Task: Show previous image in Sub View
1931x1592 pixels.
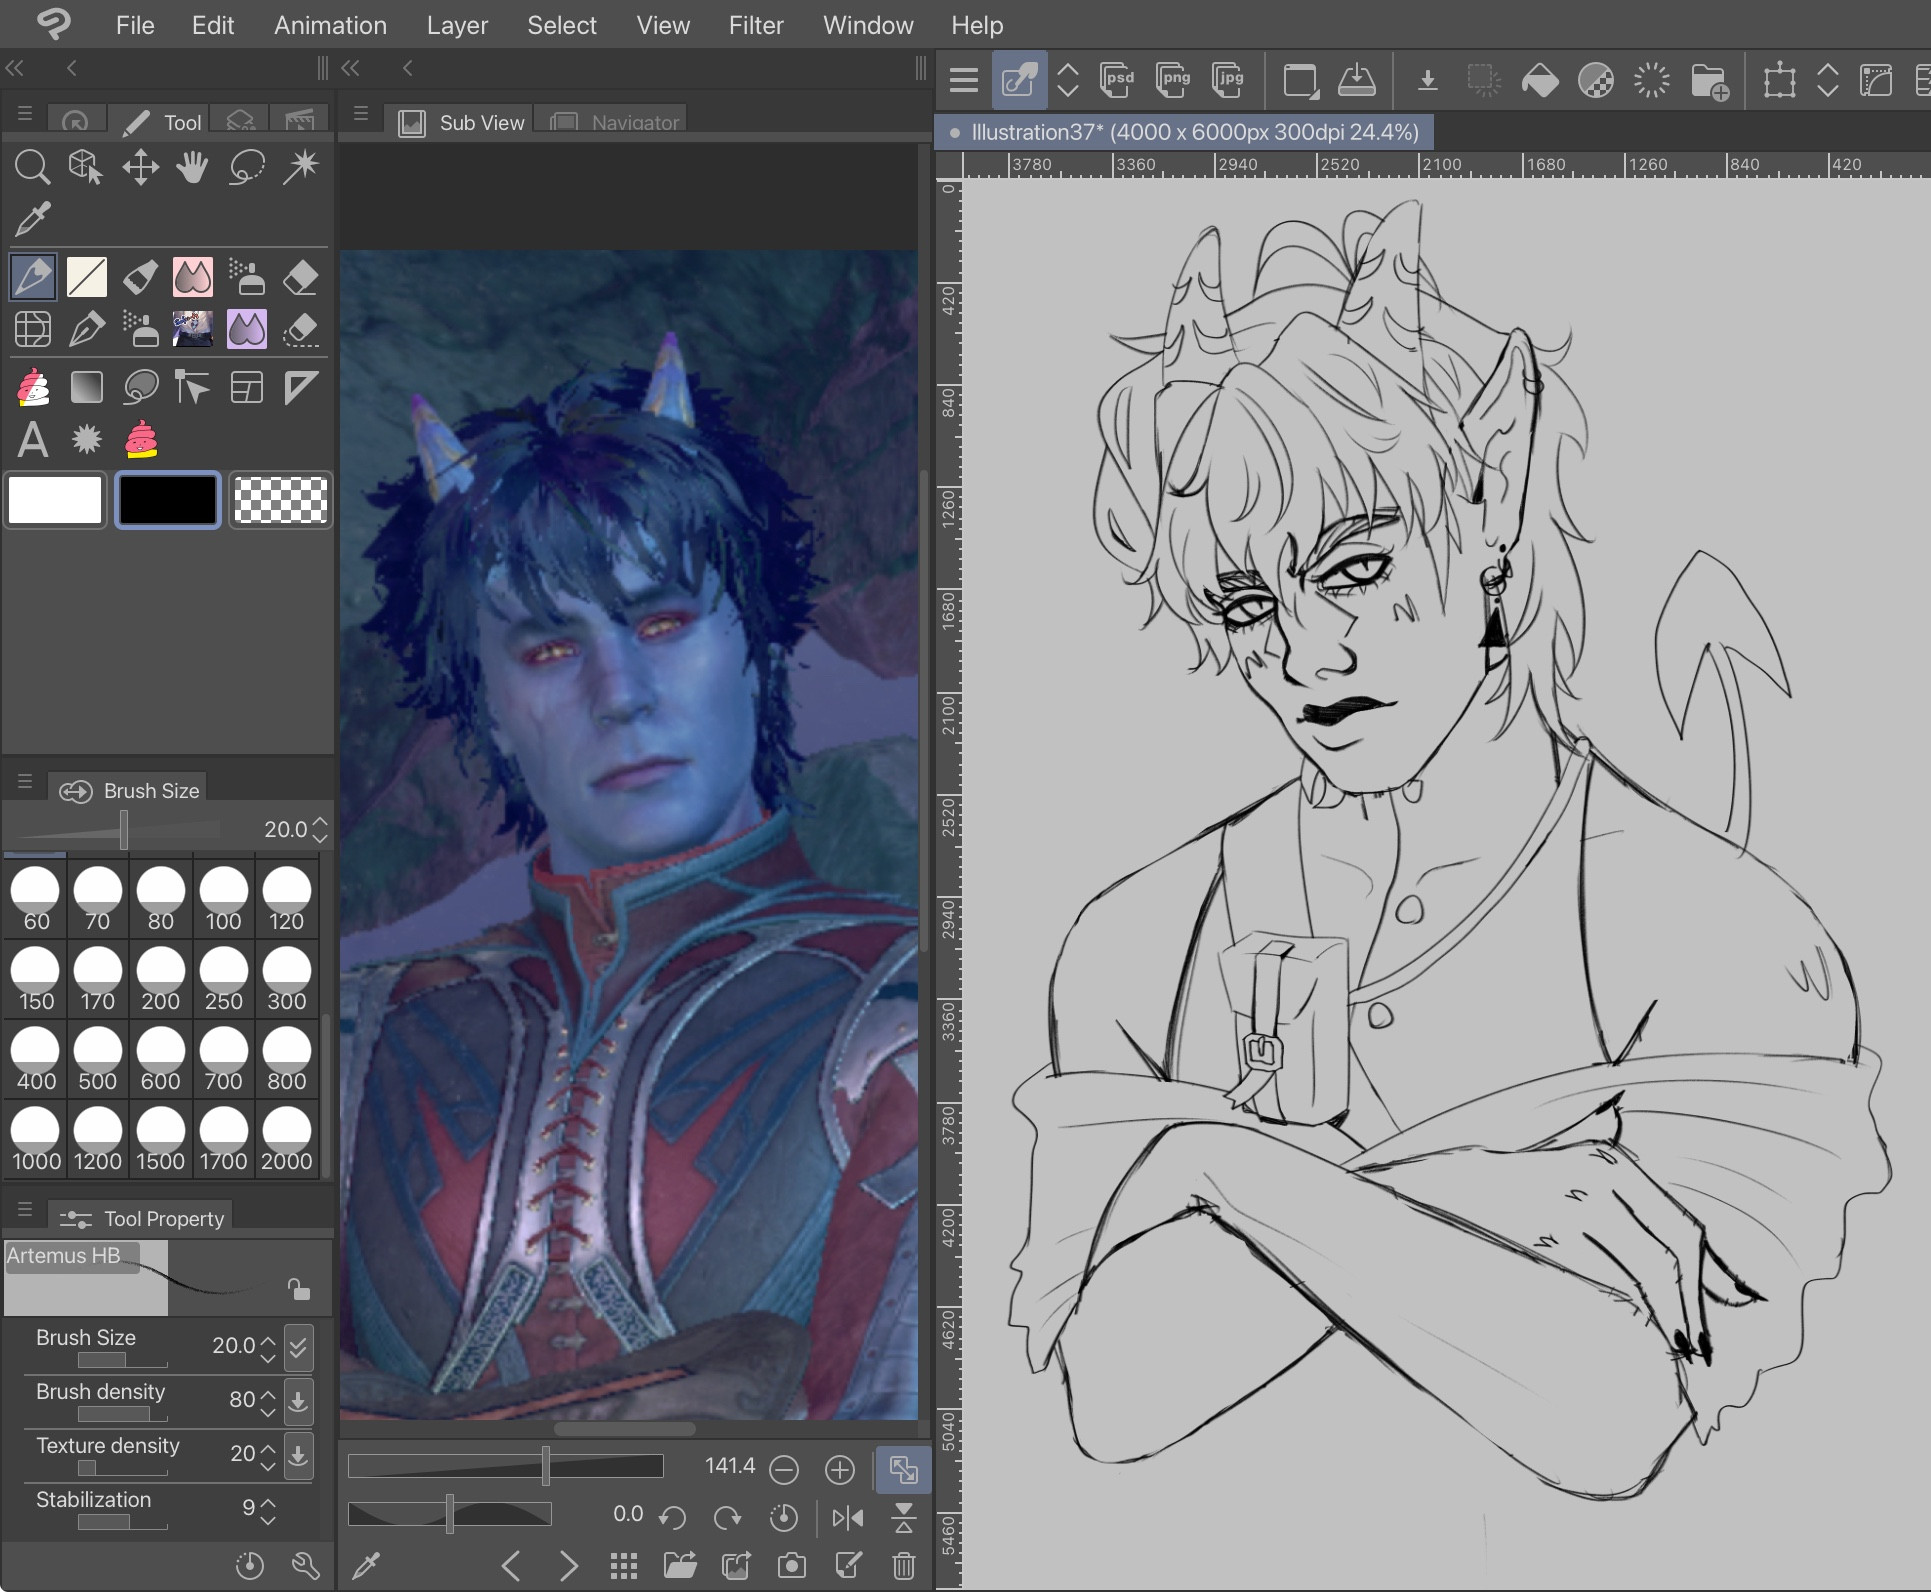Action: [x=511, y=1565]
